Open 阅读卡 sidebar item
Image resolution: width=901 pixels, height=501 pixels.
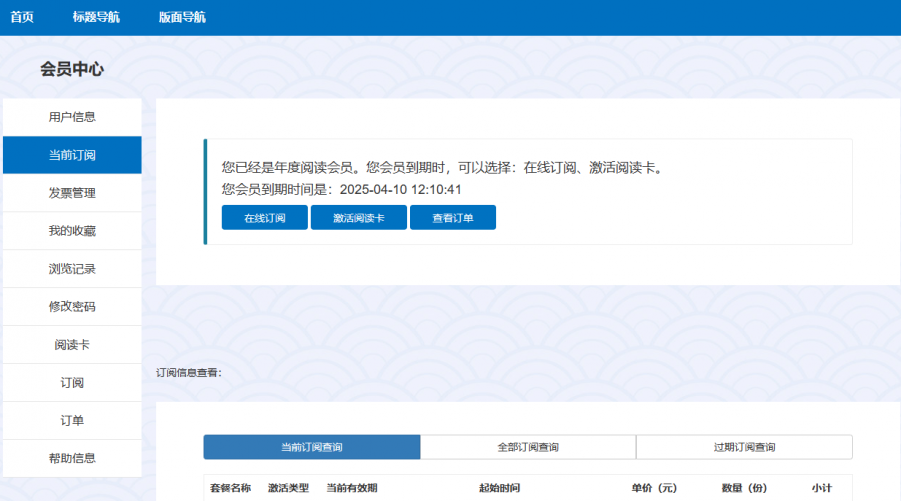72,345
